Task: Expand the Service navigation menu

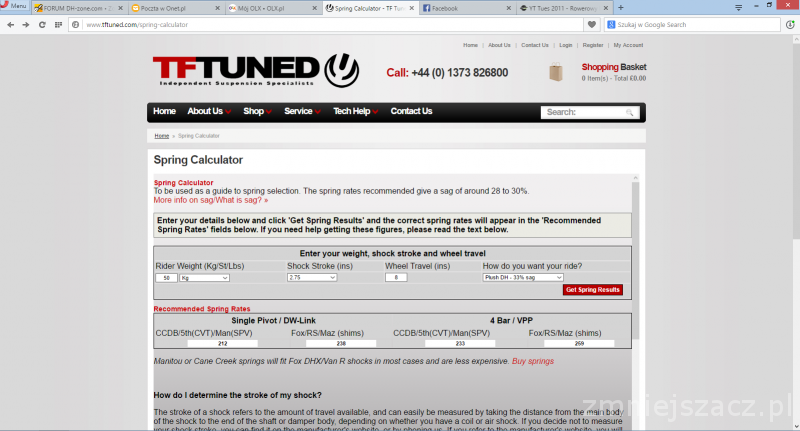Action: click(x=302, y=111)
